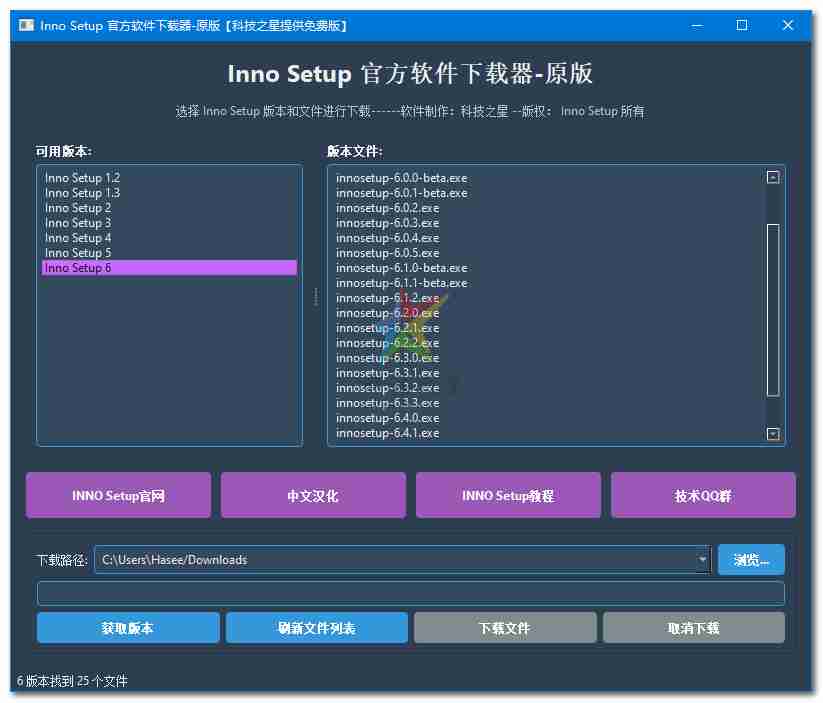Choose innosetup-6.0.0-beta.exe file
Viewport: 823px width, 703px height.
(401, 178)
